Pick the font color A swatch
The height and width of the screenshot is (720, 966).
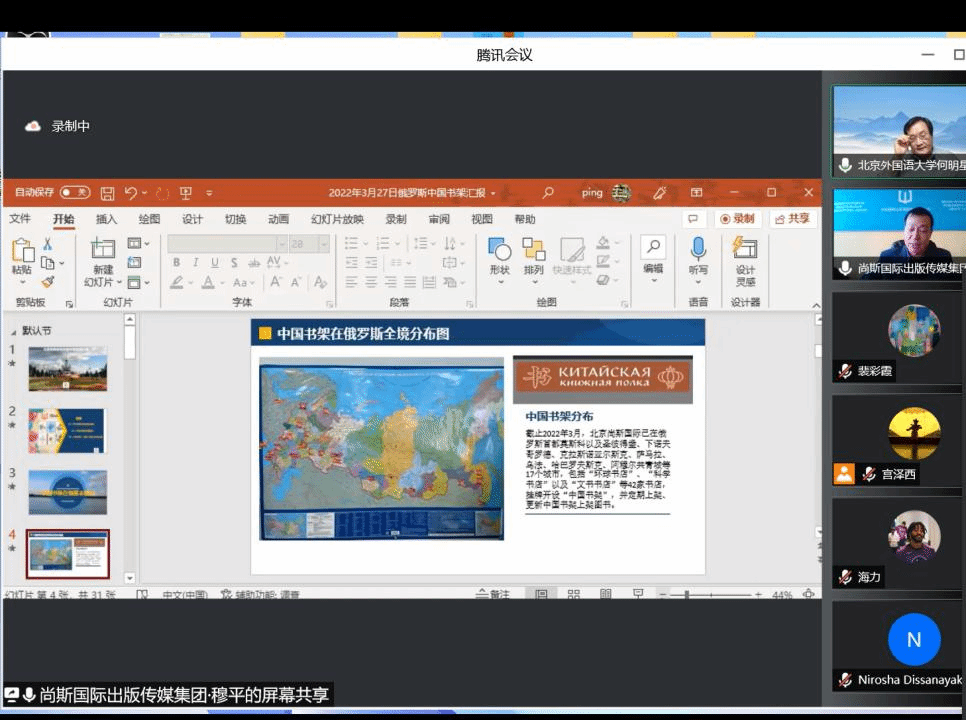208,283
